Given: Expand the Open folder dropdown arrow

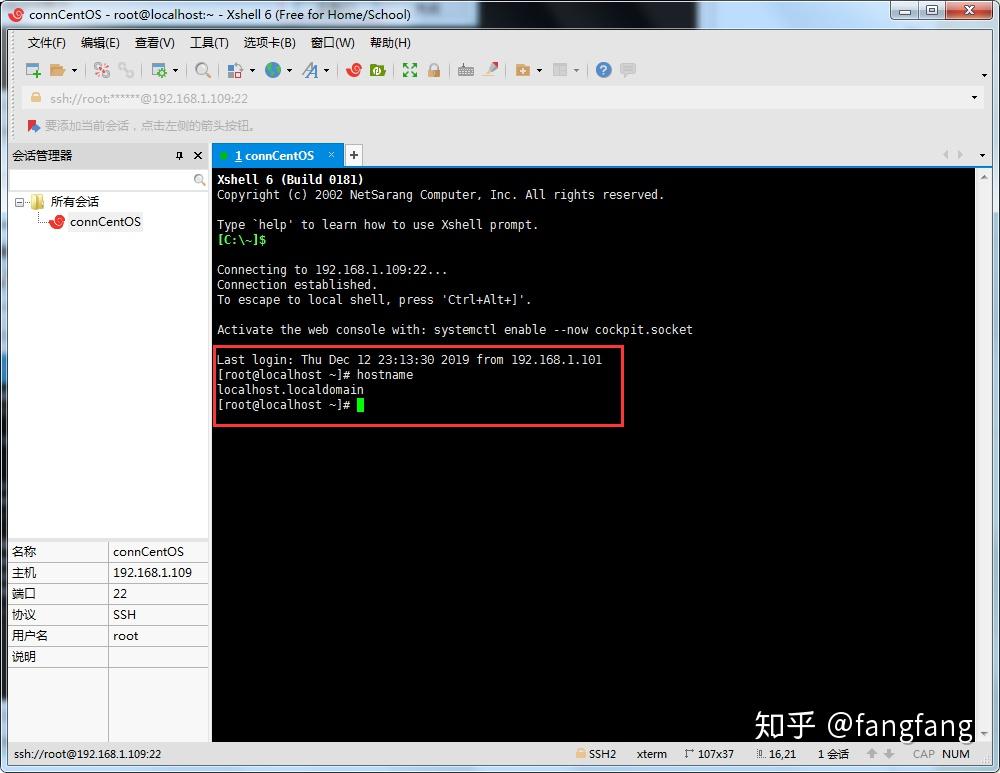Looking at the screenshot, I should click(75, 71).
